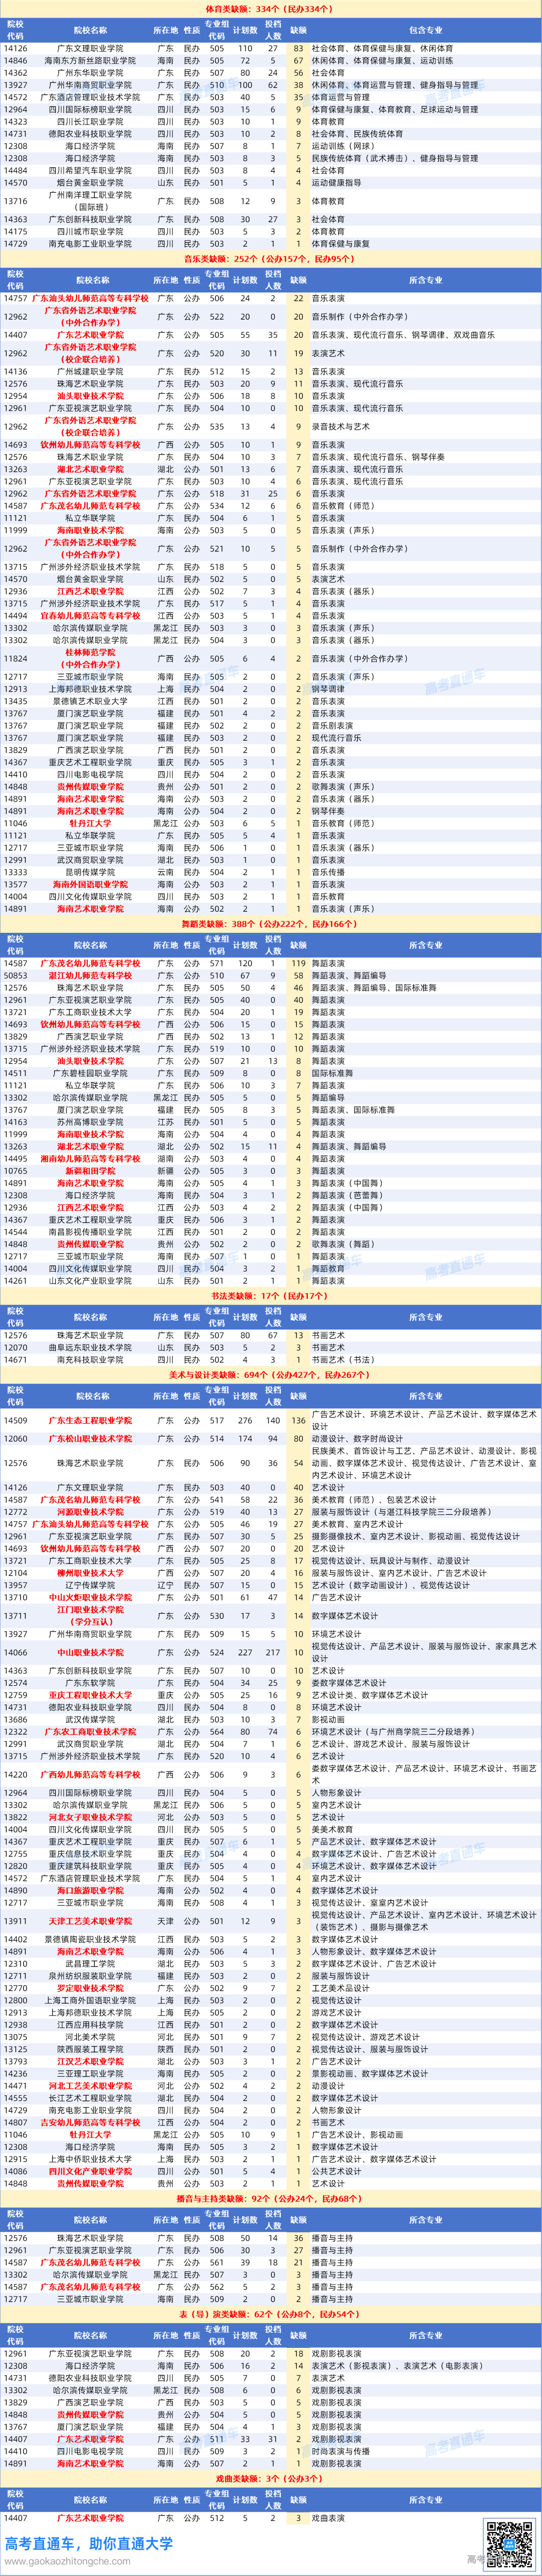Click 泉州纺织服装职业学院 row

[270, 1975]
